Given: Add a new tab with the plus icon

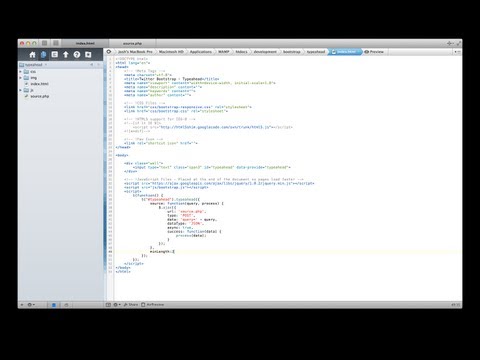Looking at the screenshot, I should (449, 43).
